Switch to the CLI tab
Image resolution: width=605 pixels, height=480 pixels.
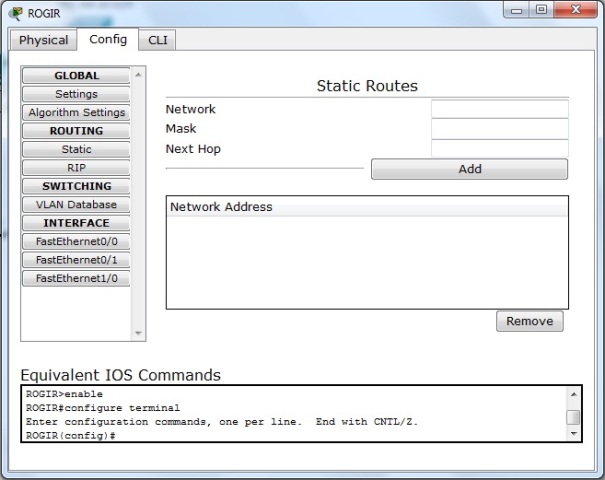pyautogui.click(x=157, y=40)
